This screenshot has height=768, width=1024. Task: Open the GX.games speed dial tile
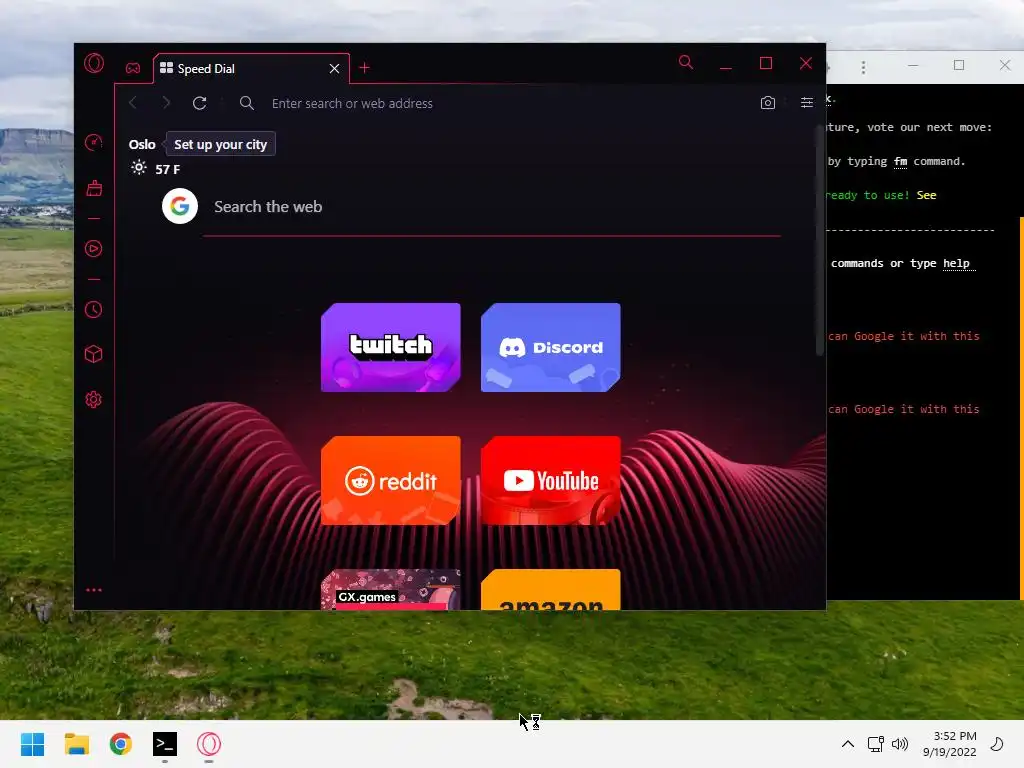[391, 590]
